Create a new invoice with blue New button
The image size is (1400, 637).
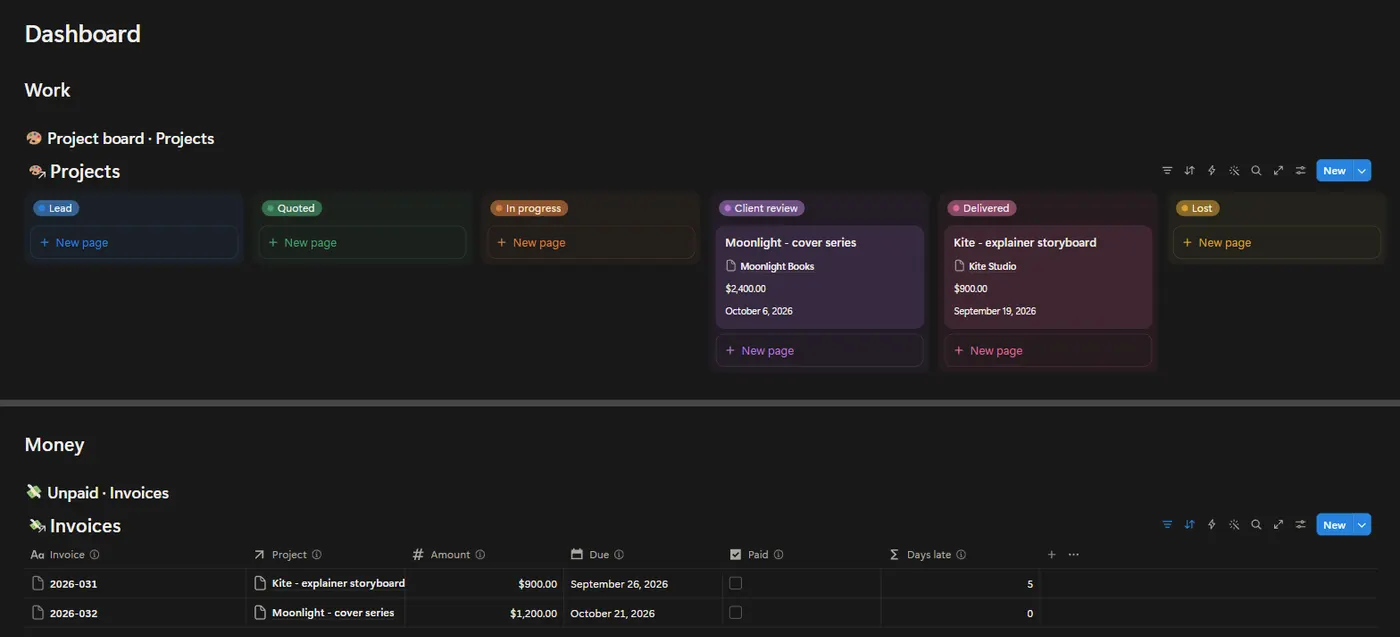[x=1334, y=525]
